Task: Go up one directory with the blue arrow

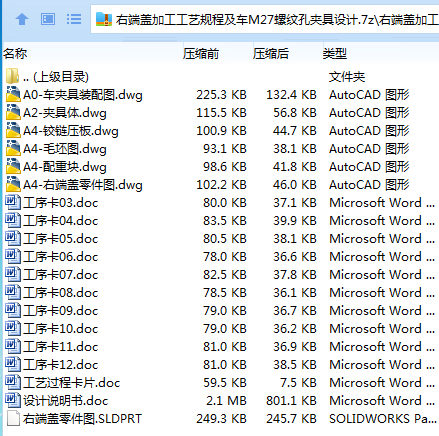Action: tap(22, 19)
